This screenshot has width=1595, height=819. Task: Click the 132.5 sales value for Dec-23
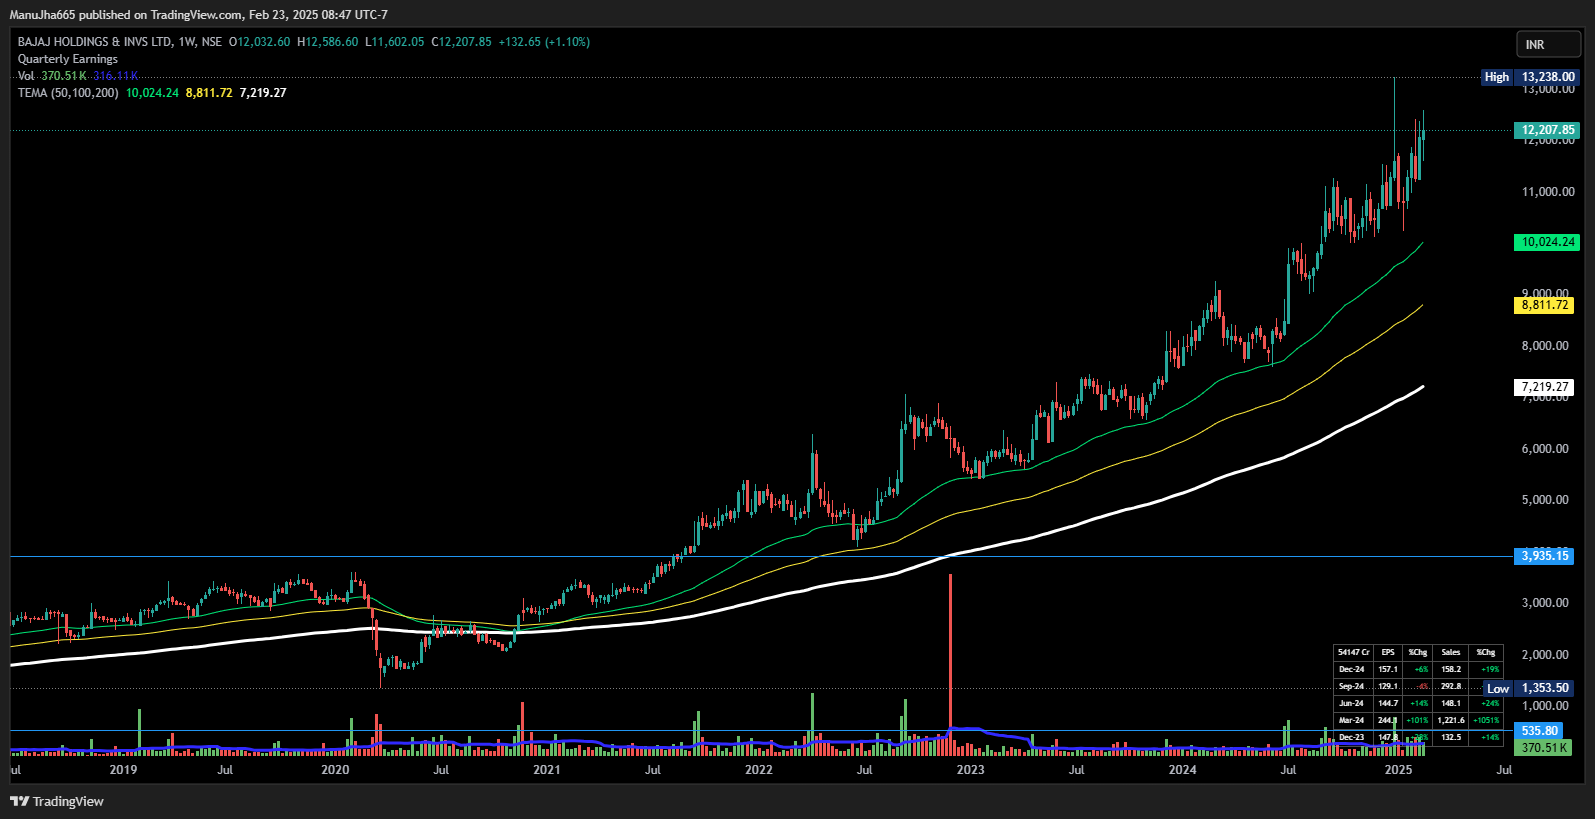tap(1451, 737)
